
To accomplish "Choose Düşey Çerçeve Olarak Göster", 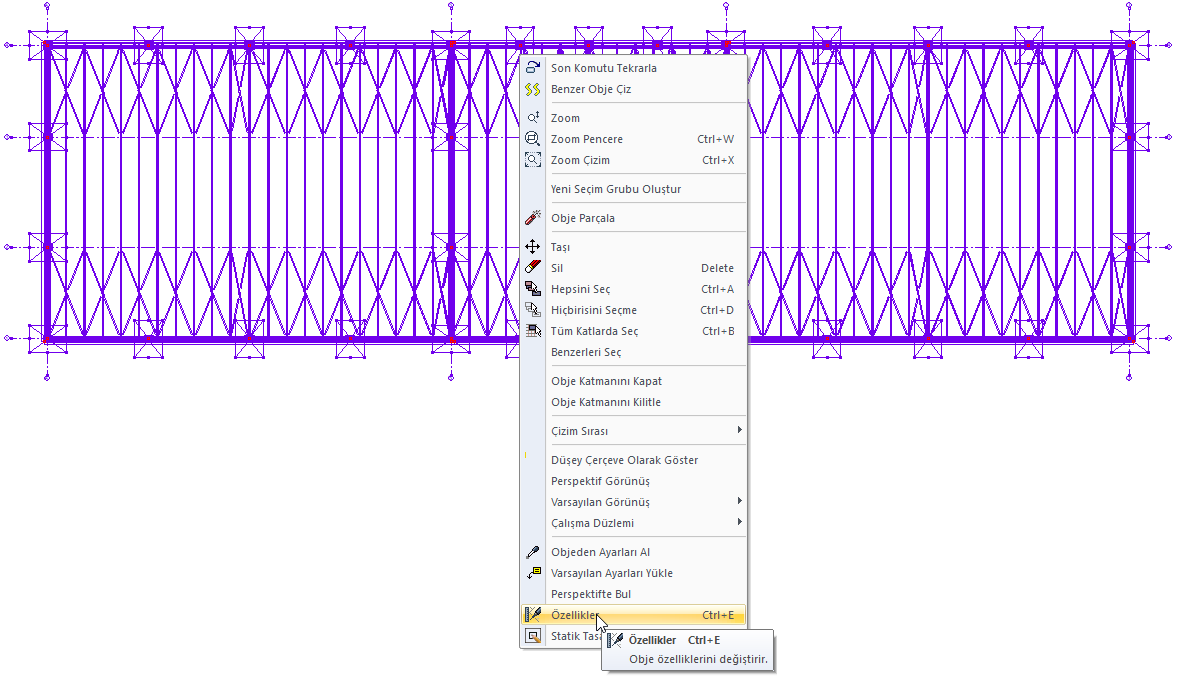I will point(633,460).
